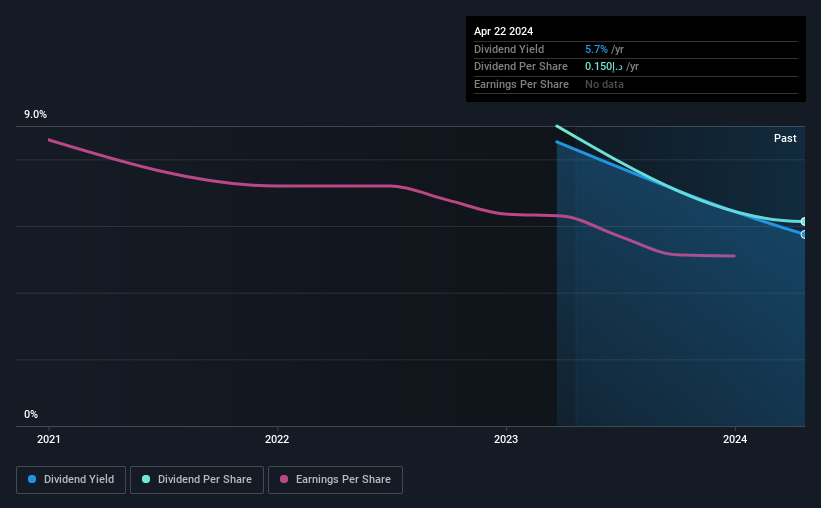Click the 2022 label on the time axis

pos(277,439)
